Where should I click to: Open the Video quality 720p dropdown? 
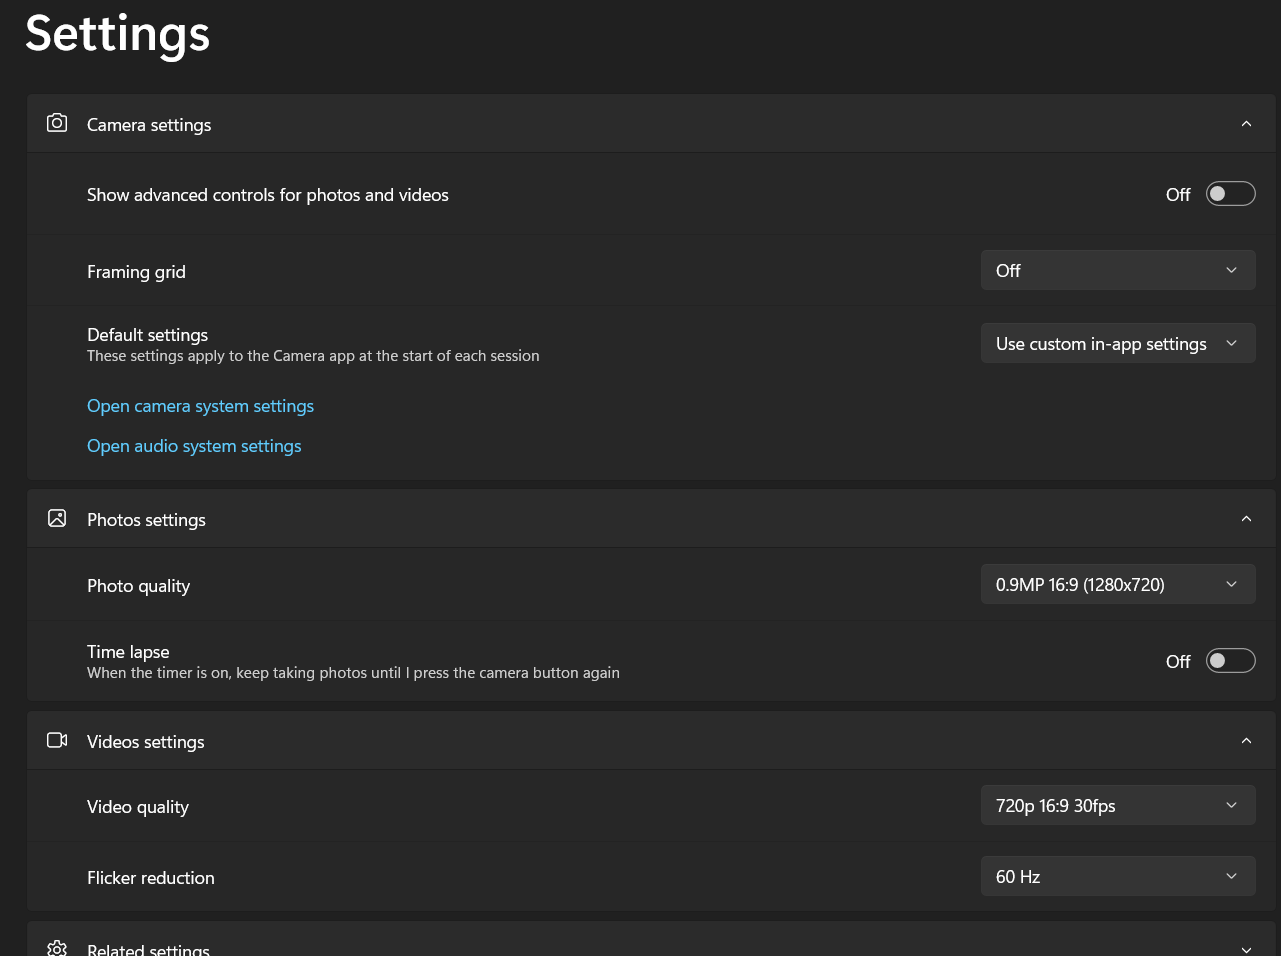[x=1117, y=806]
